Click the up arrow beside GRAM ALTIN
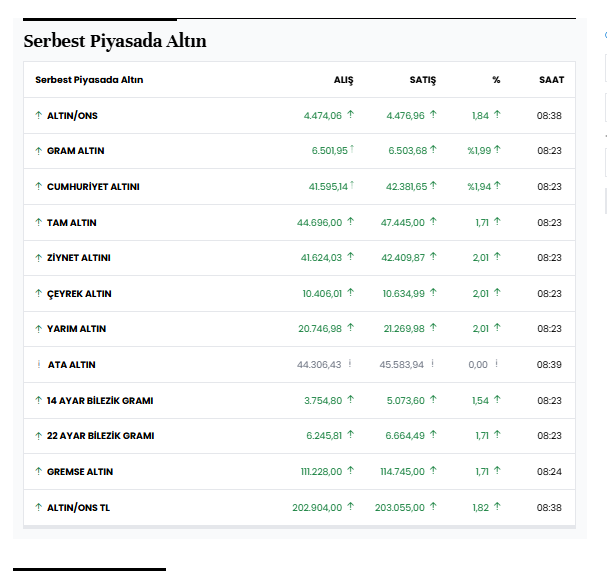Image resolution: width=607 pixels, height=571 pixels. [38, 151]
